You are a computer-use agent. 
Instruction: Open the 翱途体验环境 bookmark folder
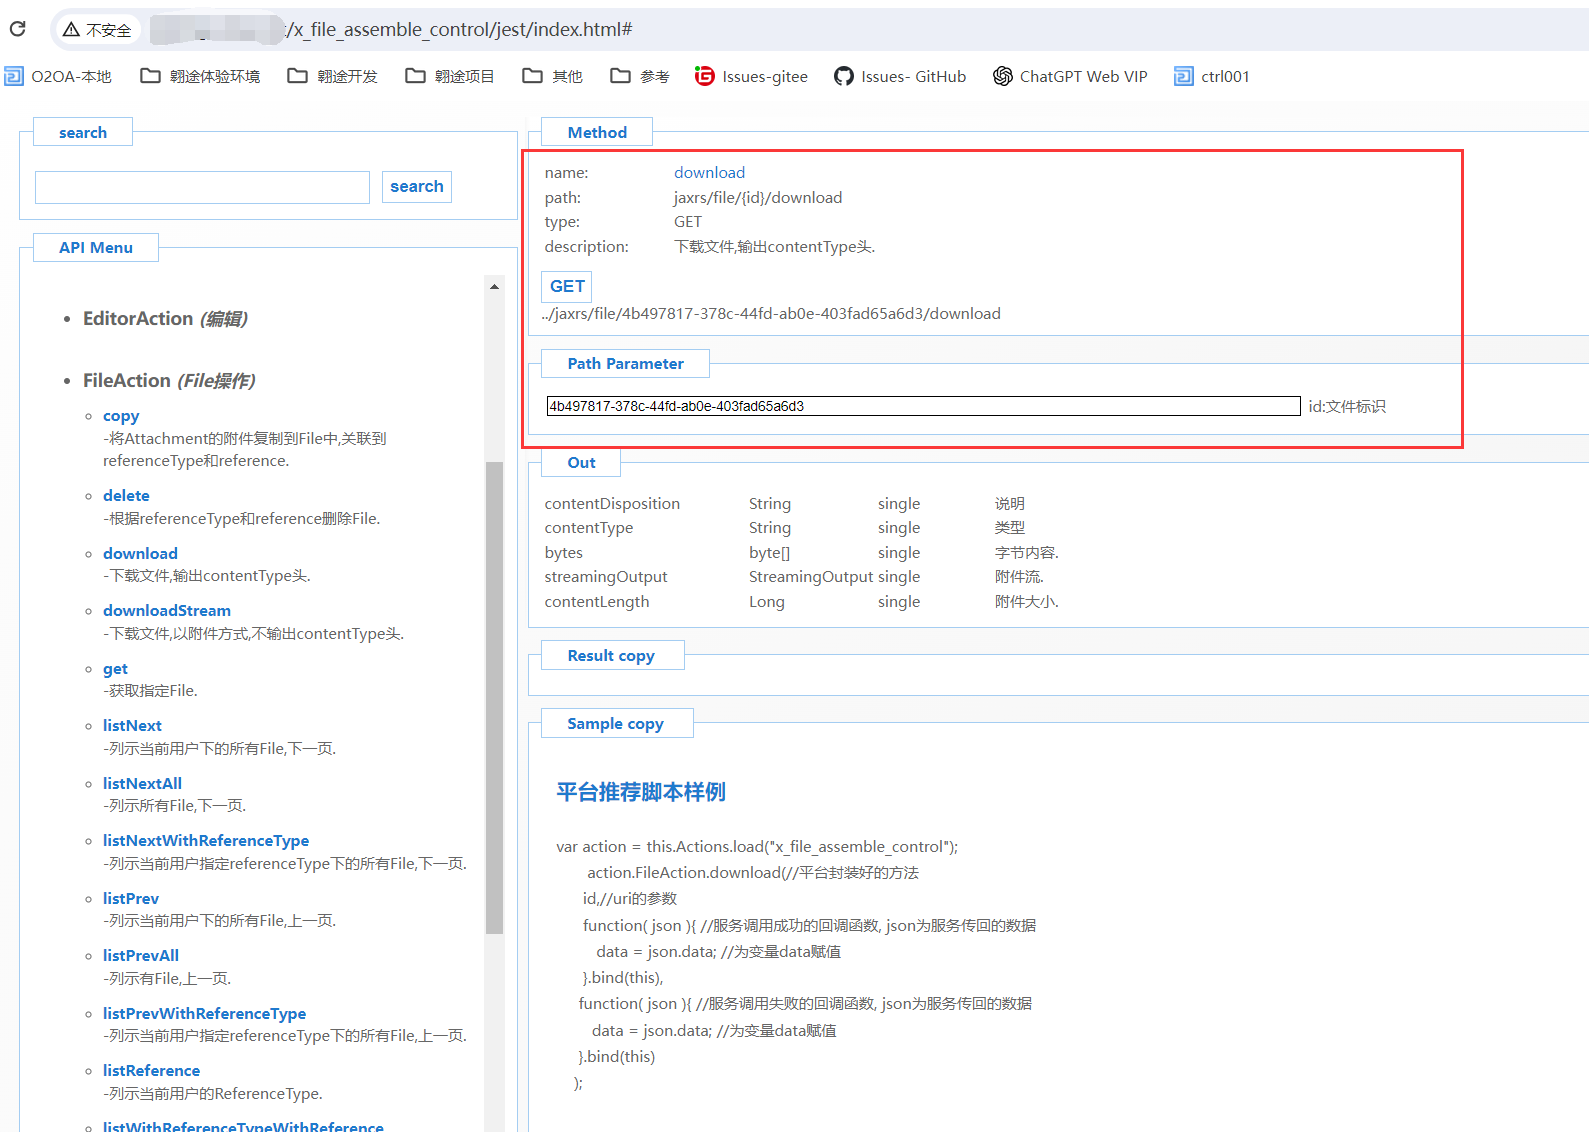(x=200, y=76)
